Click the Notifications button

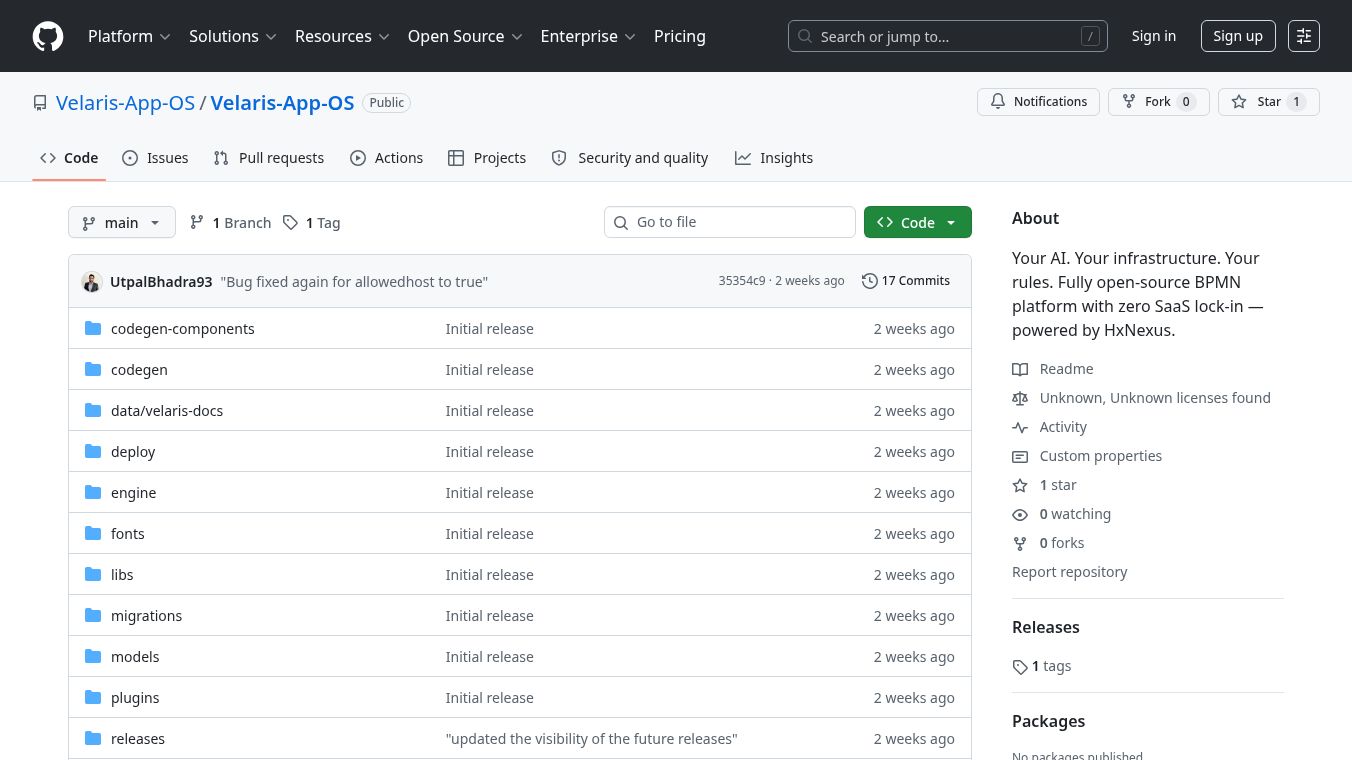pos(1039,102)
